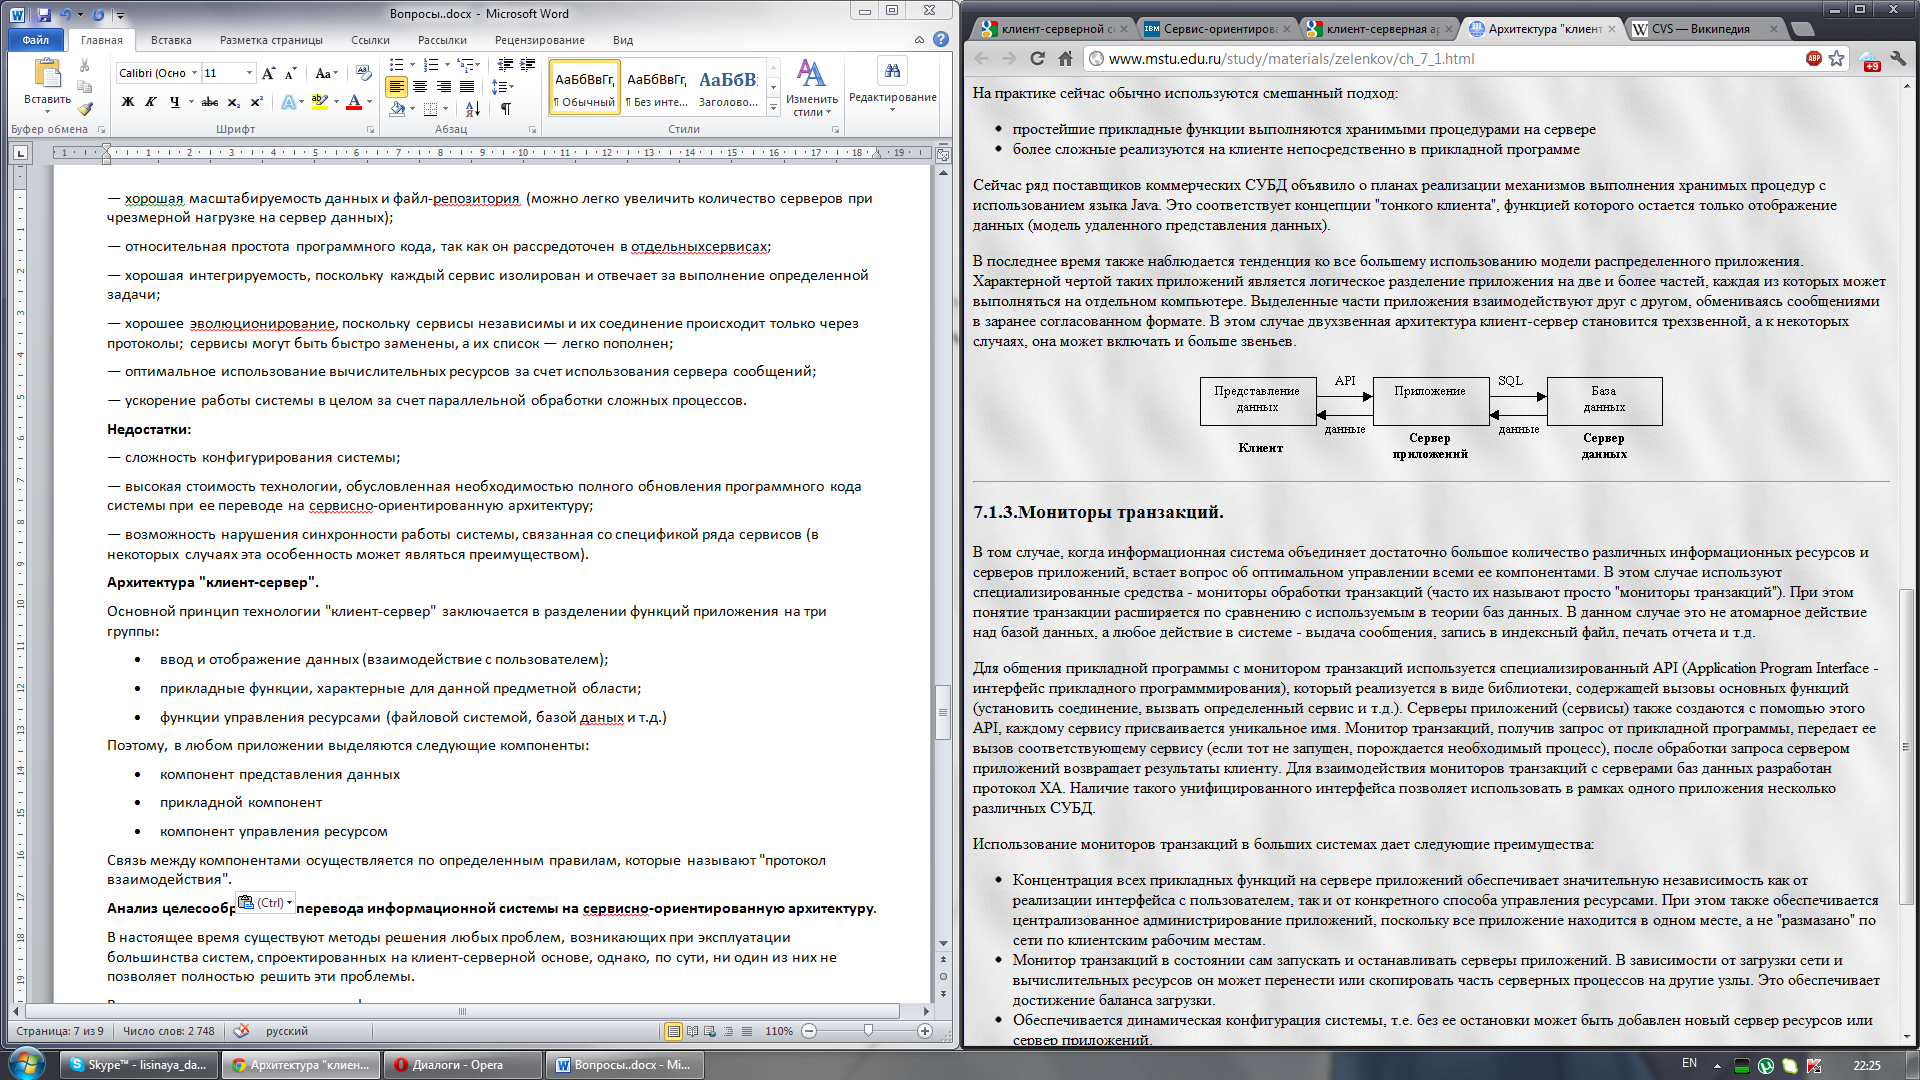Reload the page in Chrome
The width and height of the screenshot is (1920, 1080).
coord(1037,58)
